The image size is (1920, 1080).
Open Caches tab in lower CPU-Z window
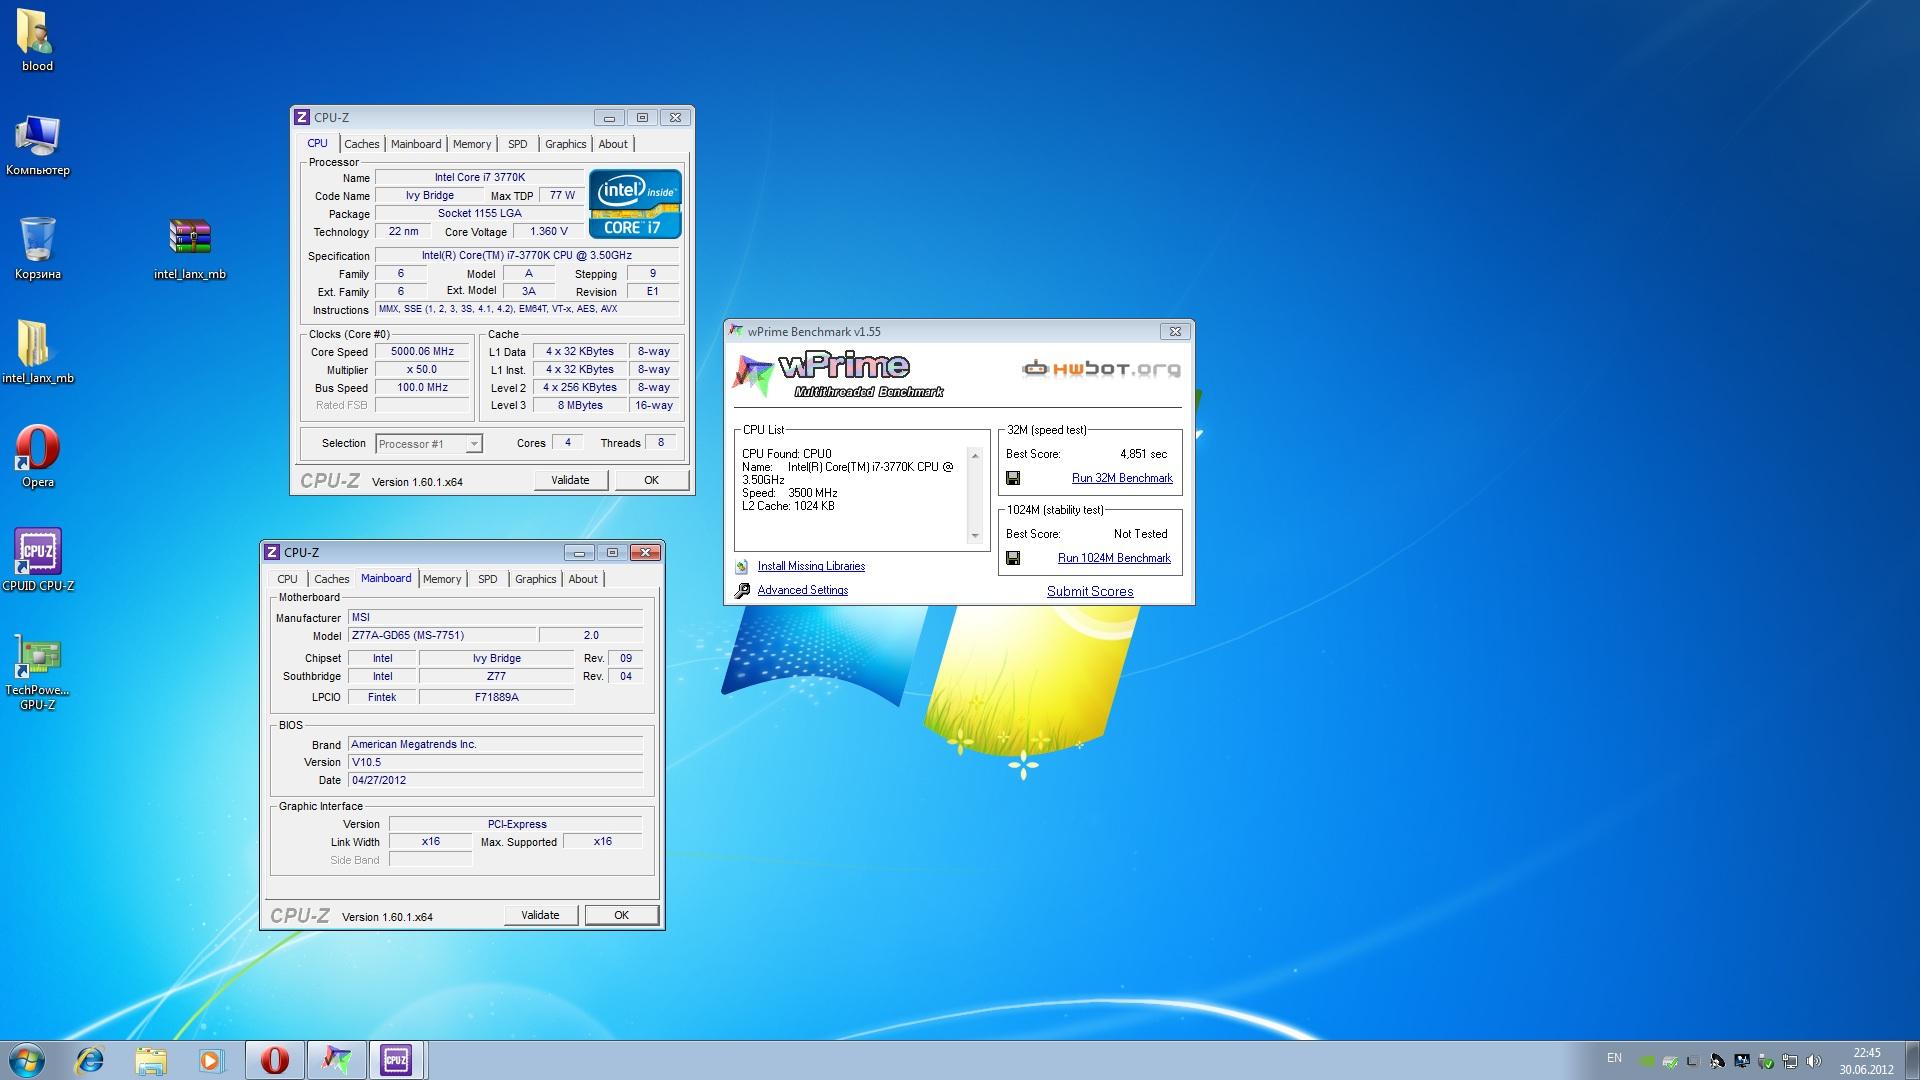pyautogui.click(x=332, y=579)
